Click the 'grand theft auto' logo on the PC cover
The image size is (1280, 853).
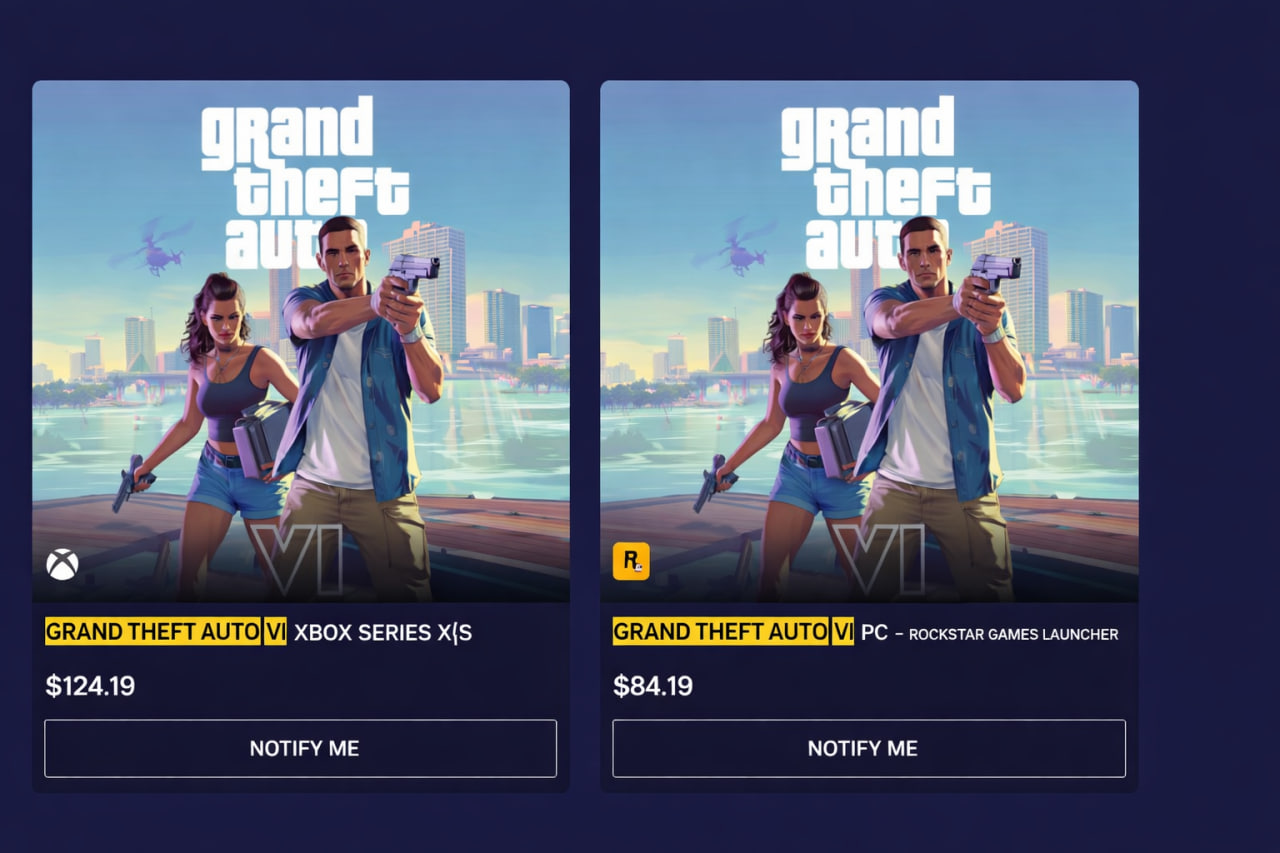[x=882, y=182]
